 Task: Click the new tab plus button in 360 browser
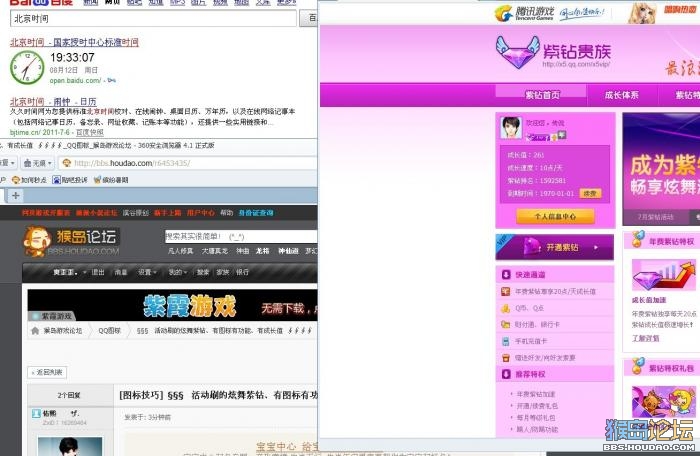pos(16,195)
